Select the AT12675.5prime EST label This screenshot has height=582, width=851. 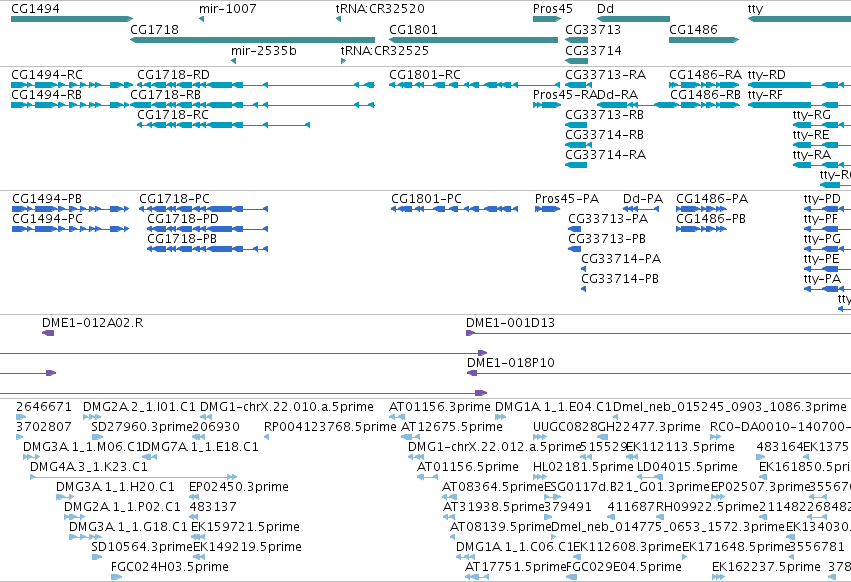point(452,427)
